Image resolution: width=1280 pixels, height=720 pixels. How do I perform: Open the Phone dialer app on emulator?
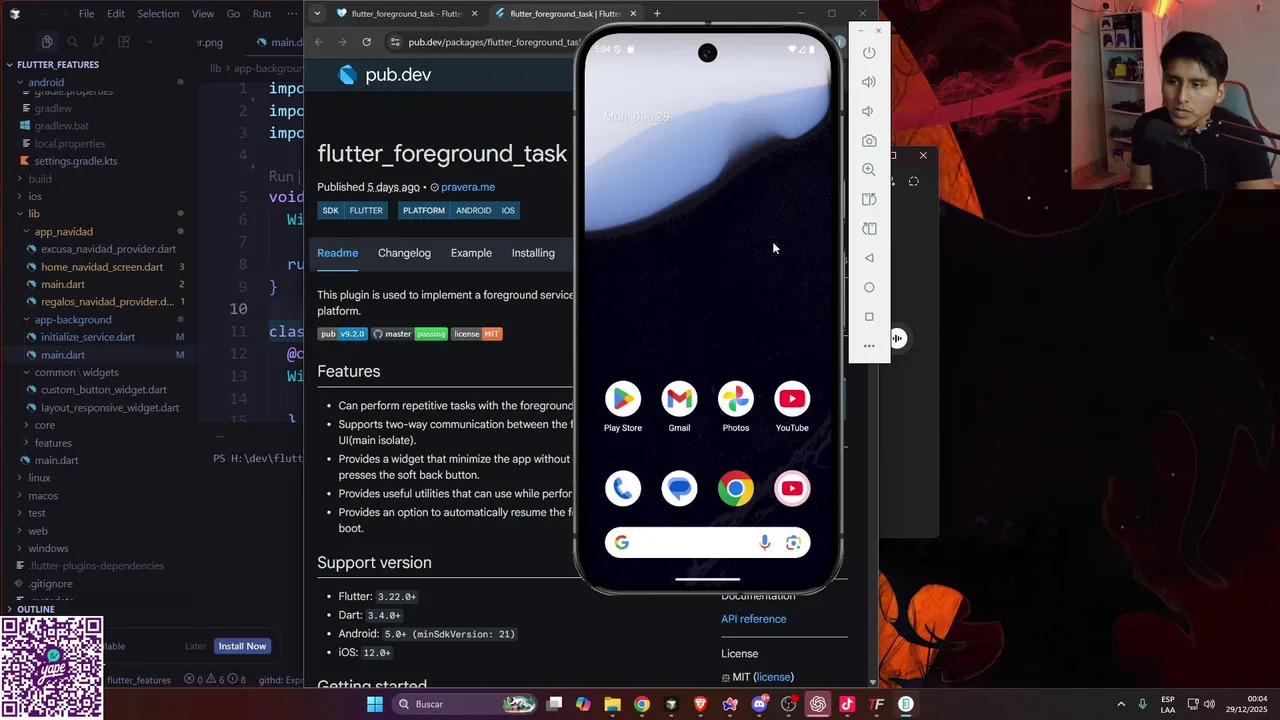click(x=623, y=488)
